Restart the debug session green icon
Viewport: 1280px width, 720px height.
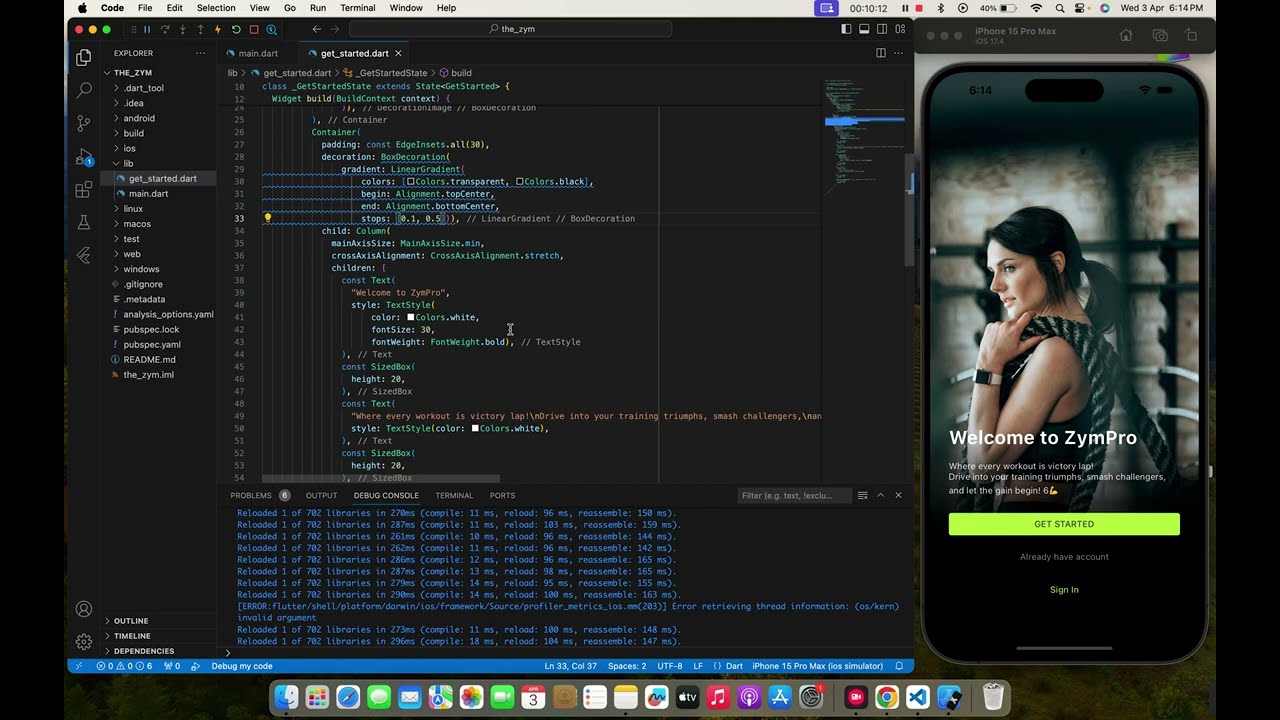coord(236,30)
